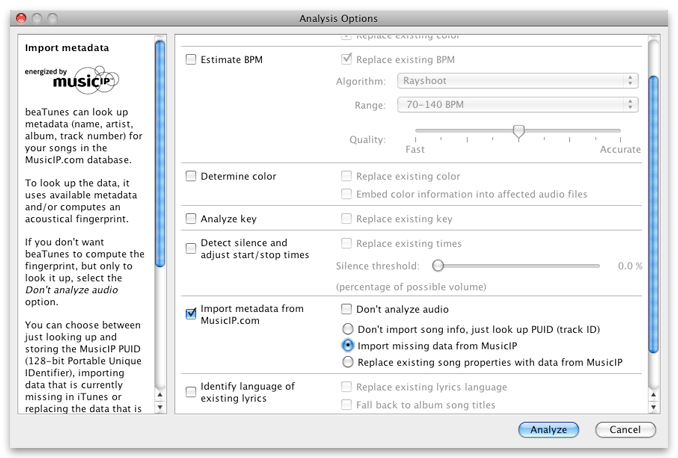Click the options list scroll down arrow
The image size is (678, 458).
[x=654, y=407]
